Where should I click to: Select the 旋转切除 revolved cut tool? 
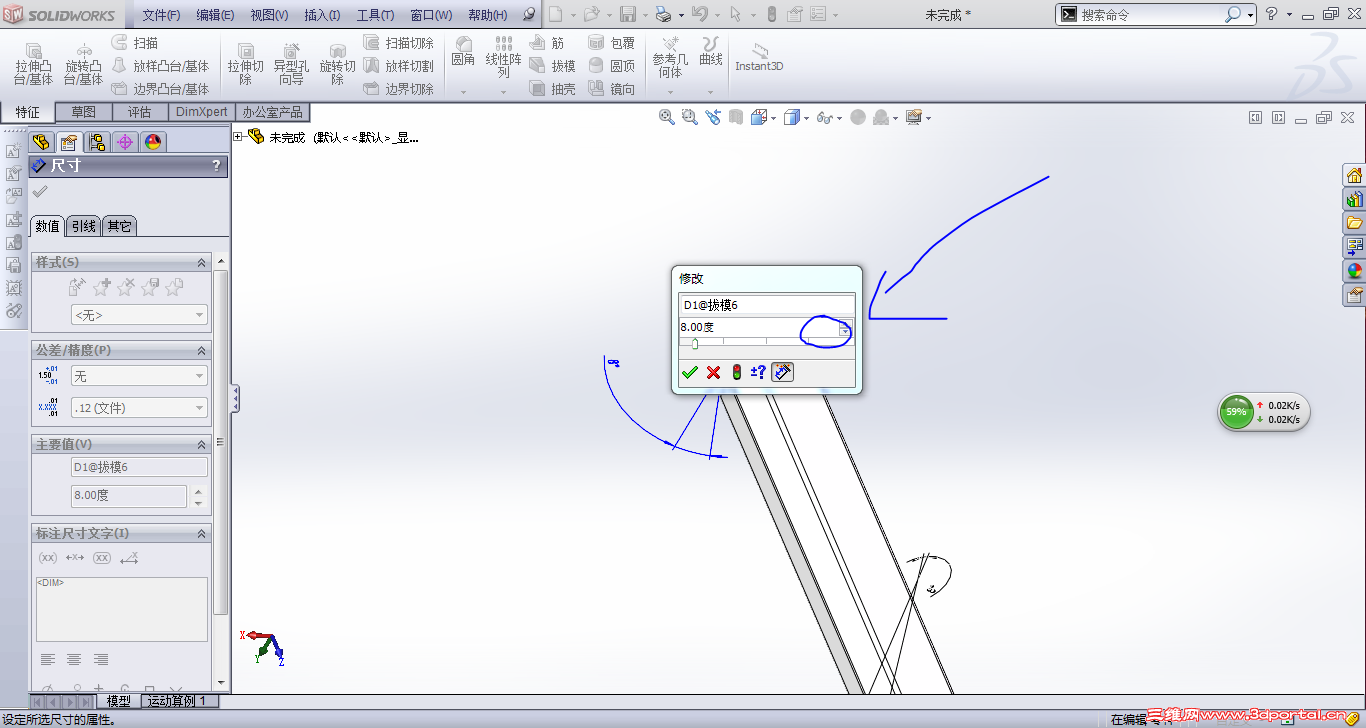pyautogui.click(x=337, y=64)
